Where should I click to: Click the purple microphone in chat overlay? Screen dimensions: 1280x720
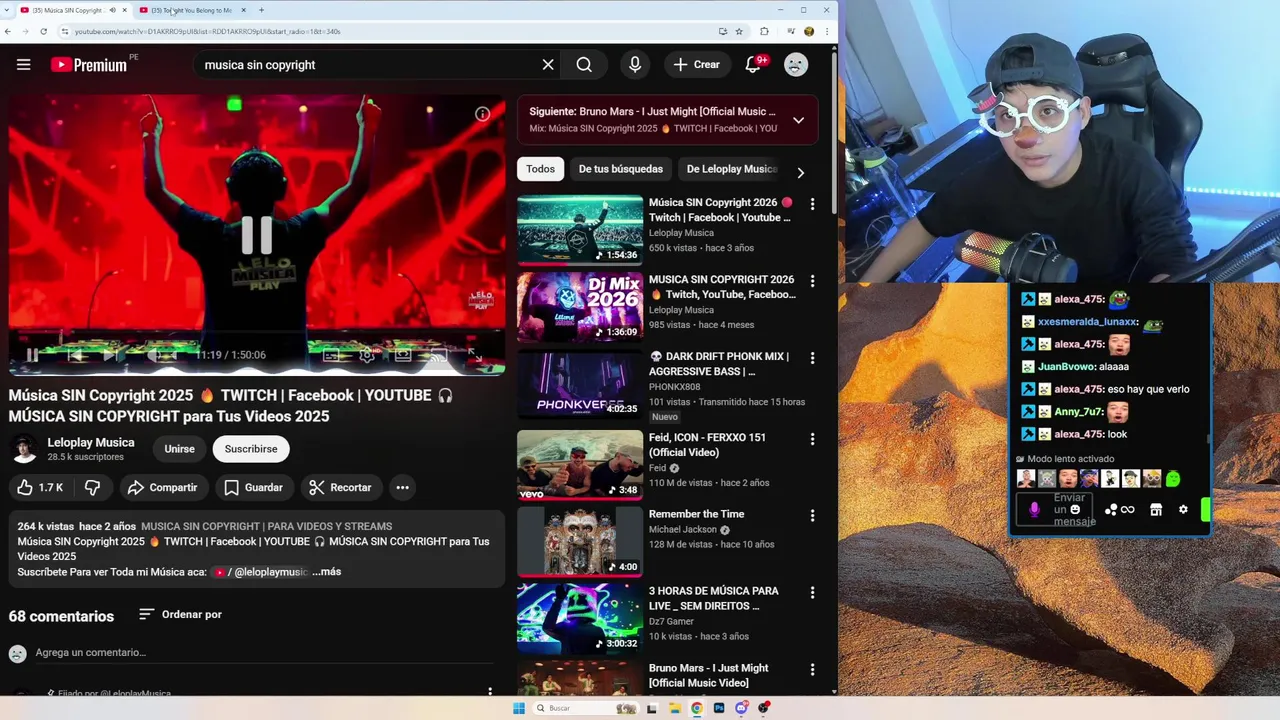(x=1034, y=510)
